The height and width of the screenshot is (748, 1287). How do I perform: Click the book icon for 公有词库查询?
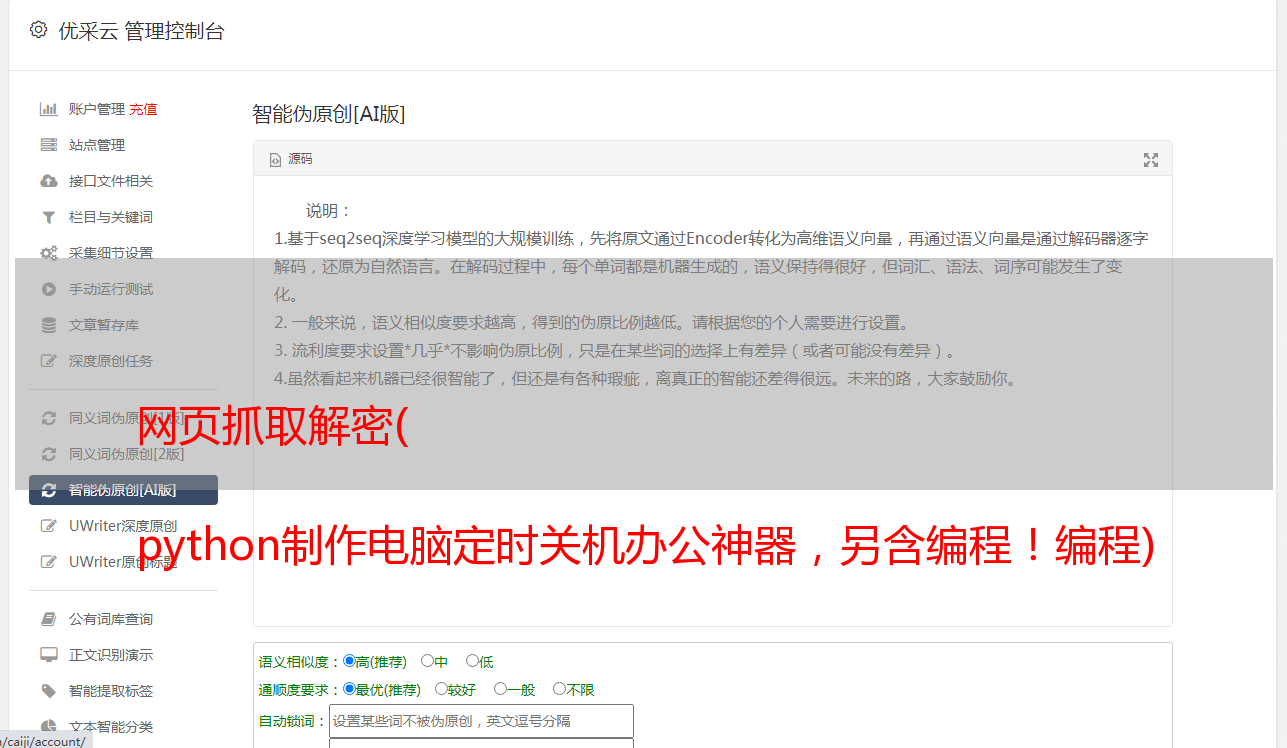tap(48, 619)
